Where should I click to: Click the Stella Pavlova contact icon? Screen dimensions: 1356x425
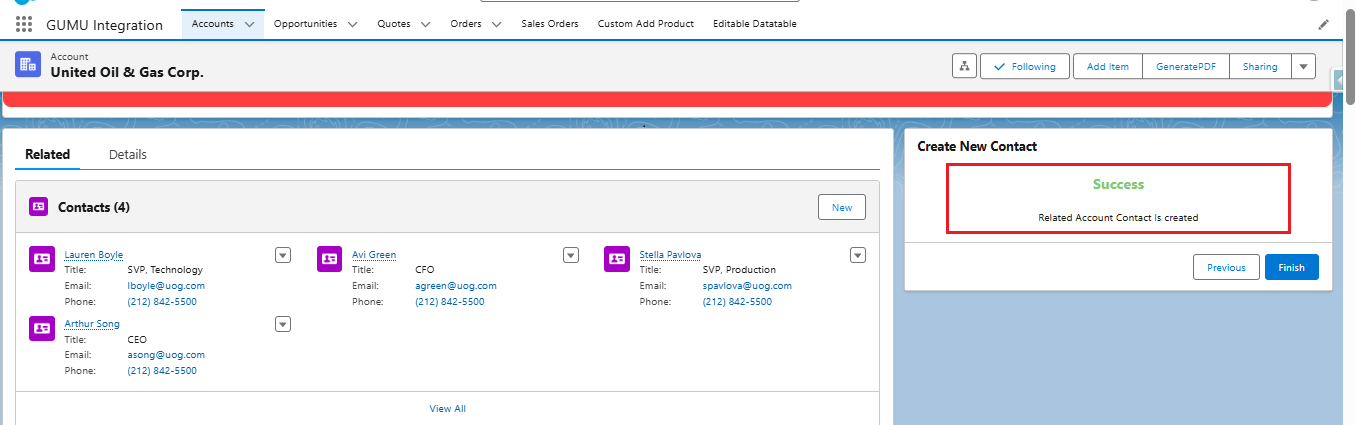tap(617, 259)
